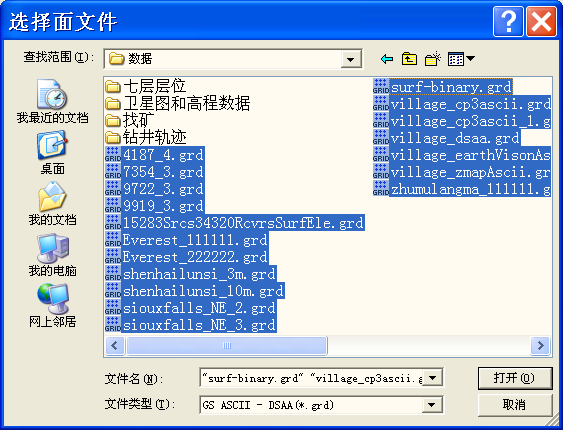Select file Everest_111111.grd
This screenshot has width=563, height=430.
(x=186, y=240)
